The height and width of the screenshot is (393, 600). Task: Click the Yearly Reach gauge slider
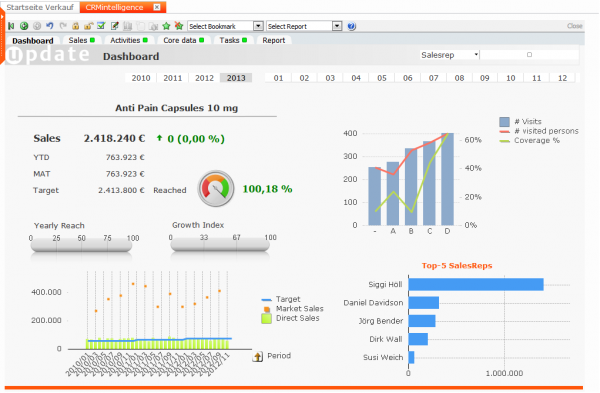point(82,245)
